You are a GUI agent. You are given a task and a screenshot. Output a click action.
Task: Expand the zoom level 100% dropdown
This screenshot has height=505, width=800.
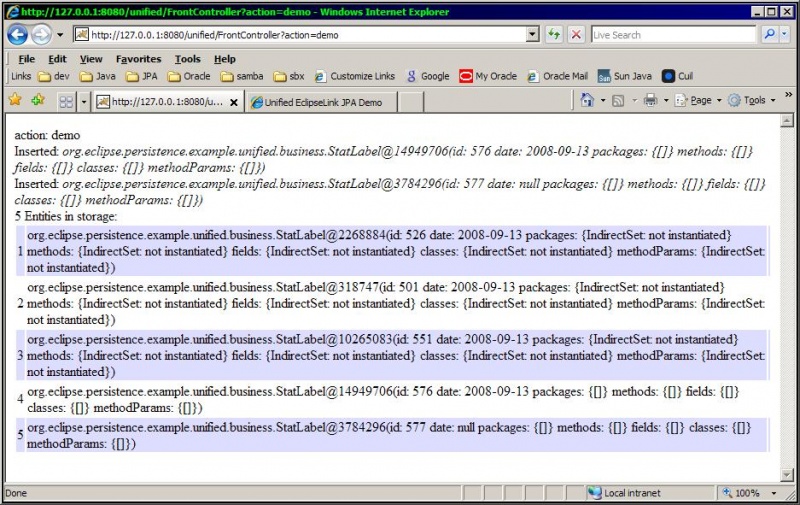point(774,493)
